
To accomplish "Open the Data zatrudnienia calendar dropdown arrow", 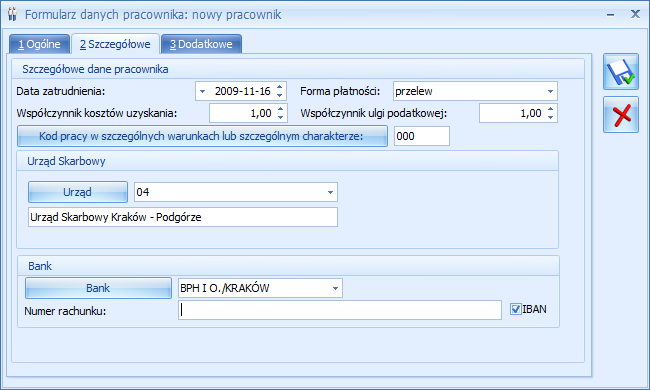I will (x=202, y=91).
